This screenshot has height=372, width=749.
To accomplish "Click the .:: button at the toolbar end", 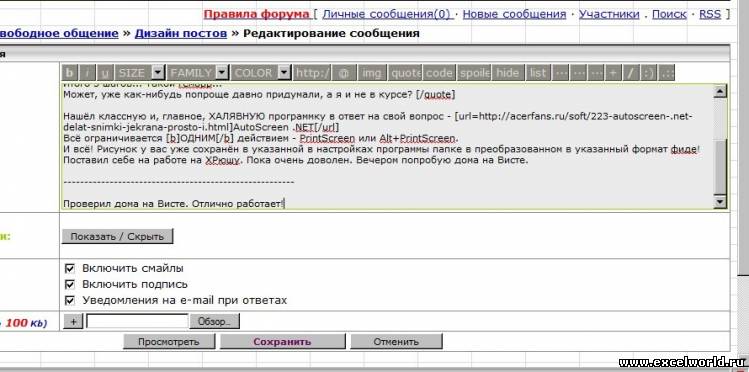I will tap(666, 73).
